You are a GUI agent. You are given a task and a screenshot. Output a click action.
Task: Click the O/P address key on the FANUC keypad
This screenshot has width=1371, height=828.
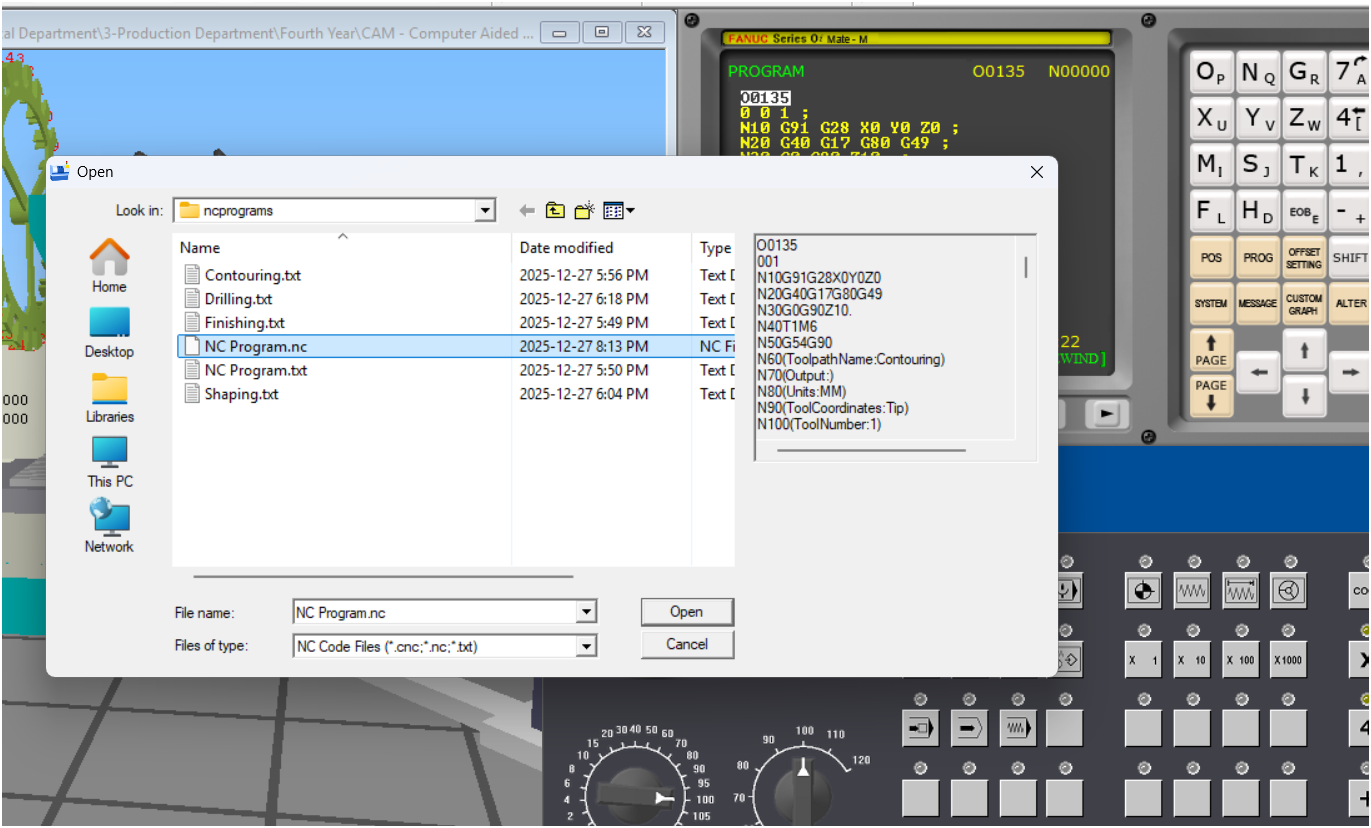pyautogui.click(x=1211, y=73)
